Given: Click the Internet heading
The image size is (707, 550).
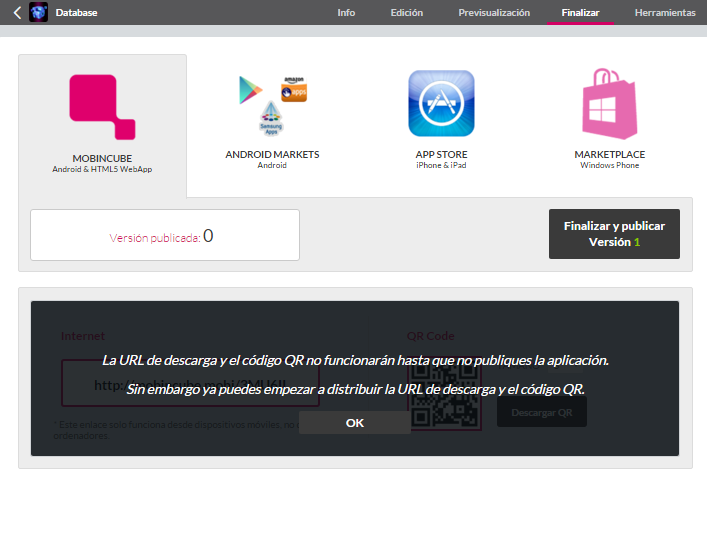Looking at the screenshot, I should [x=83, y=336].
